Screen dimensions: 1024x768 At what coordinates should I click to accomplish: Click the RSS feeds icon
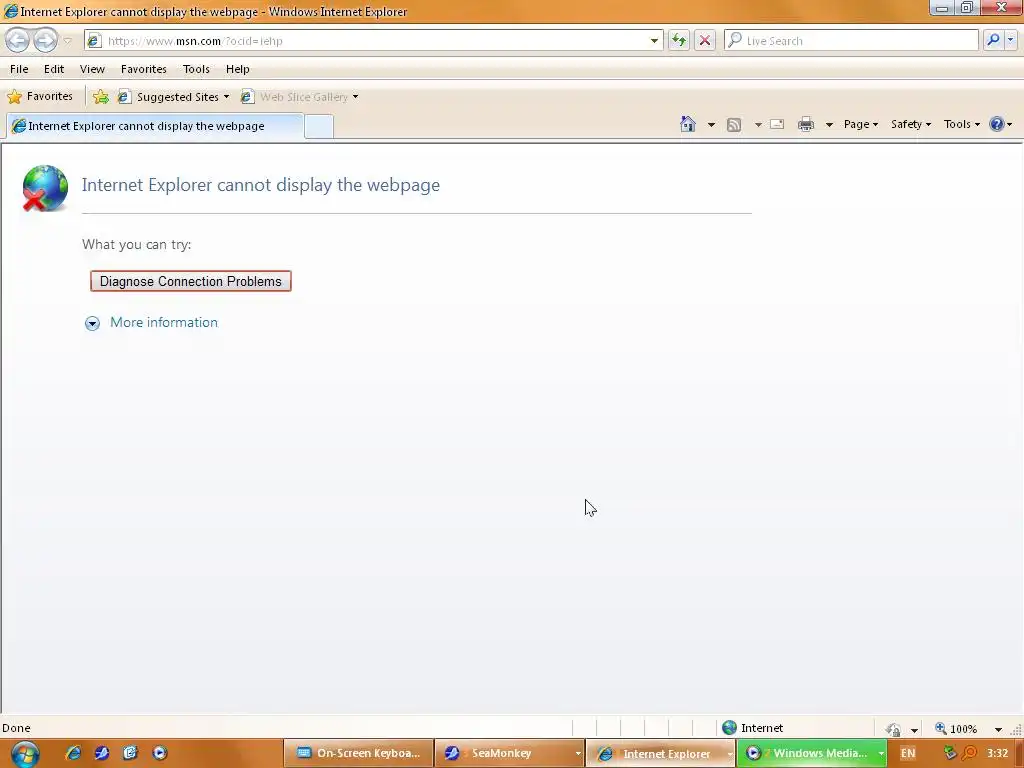click(734, 124)
